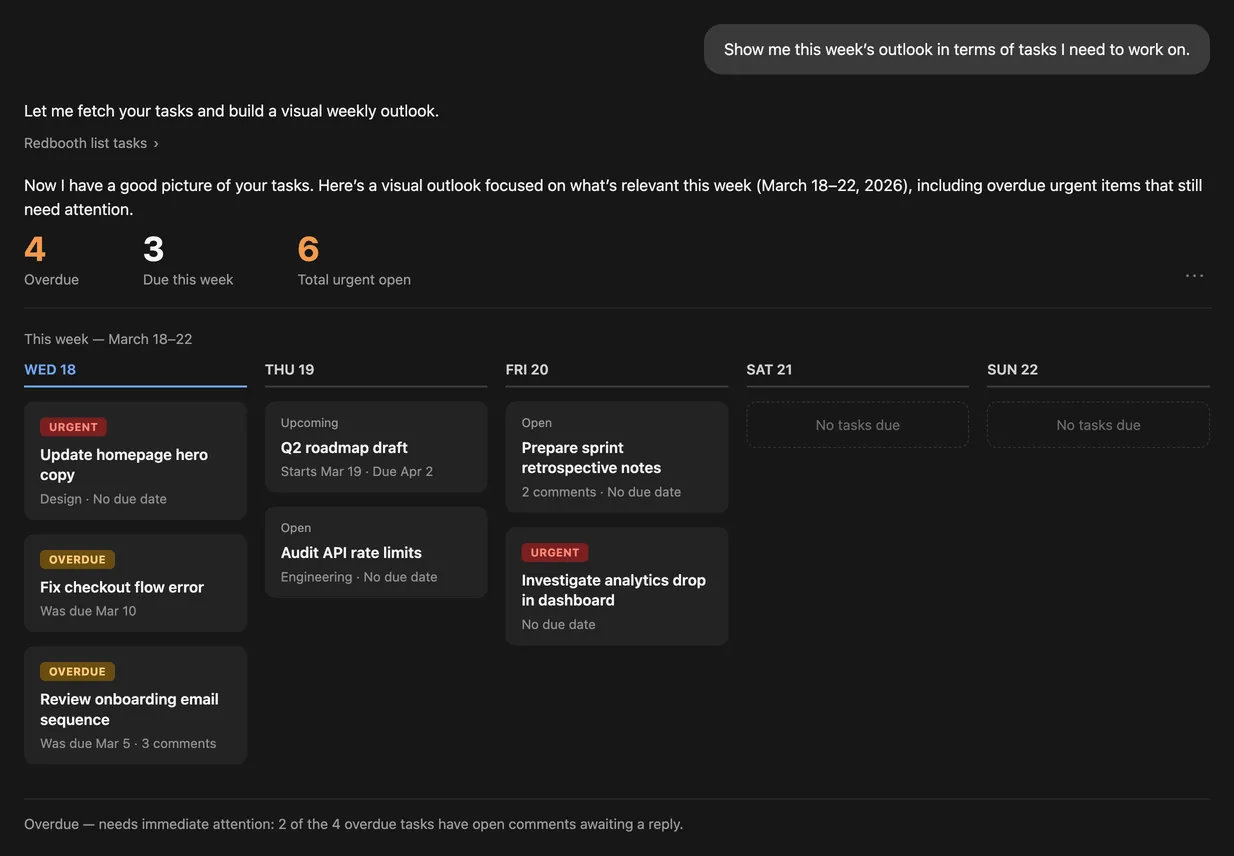Screen dimensions: 1234x856
Task: Open the Q2 roadmap draft task card
Action: coord(376,447)
